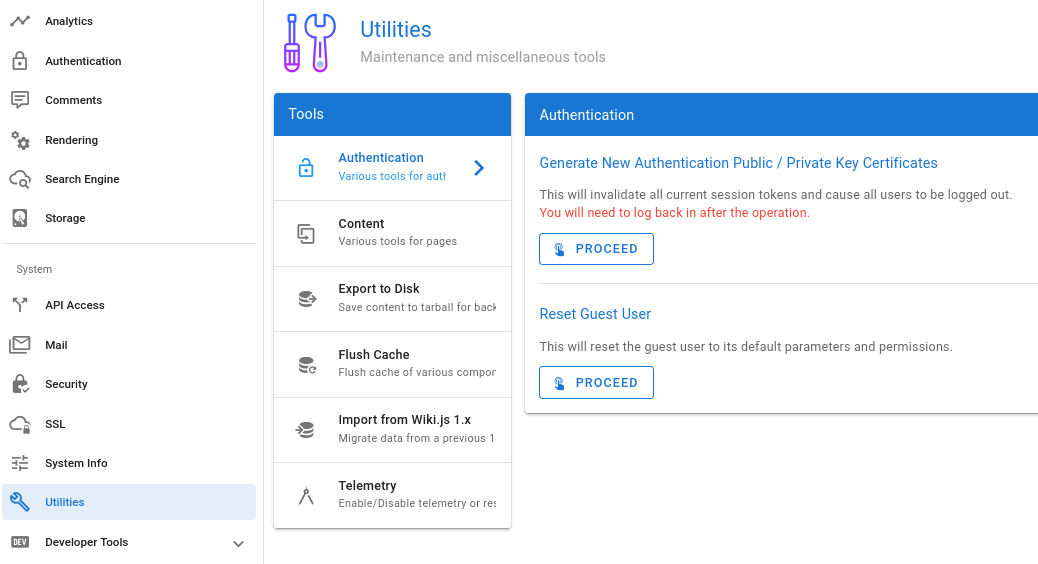Expand the Developer Tools sidebar section
This screenshot has width=1038, height=564.
[x=238, y=543]
